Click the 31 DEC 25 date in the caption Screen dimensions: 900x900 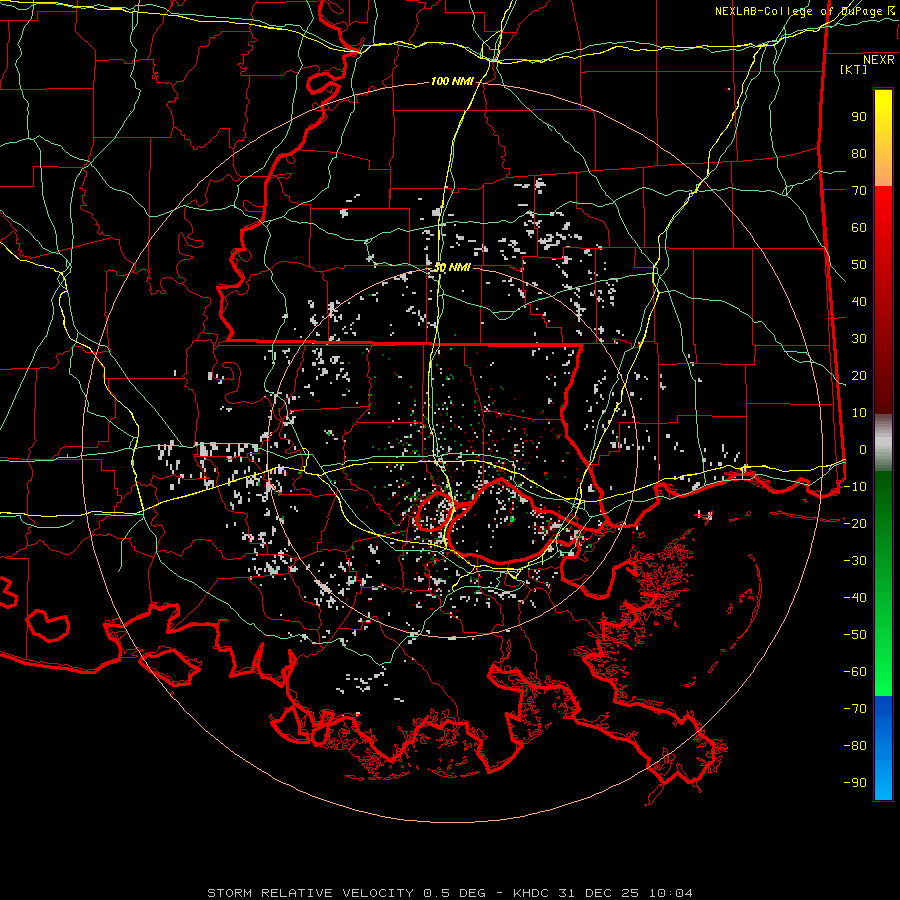(x=599, y=893)
